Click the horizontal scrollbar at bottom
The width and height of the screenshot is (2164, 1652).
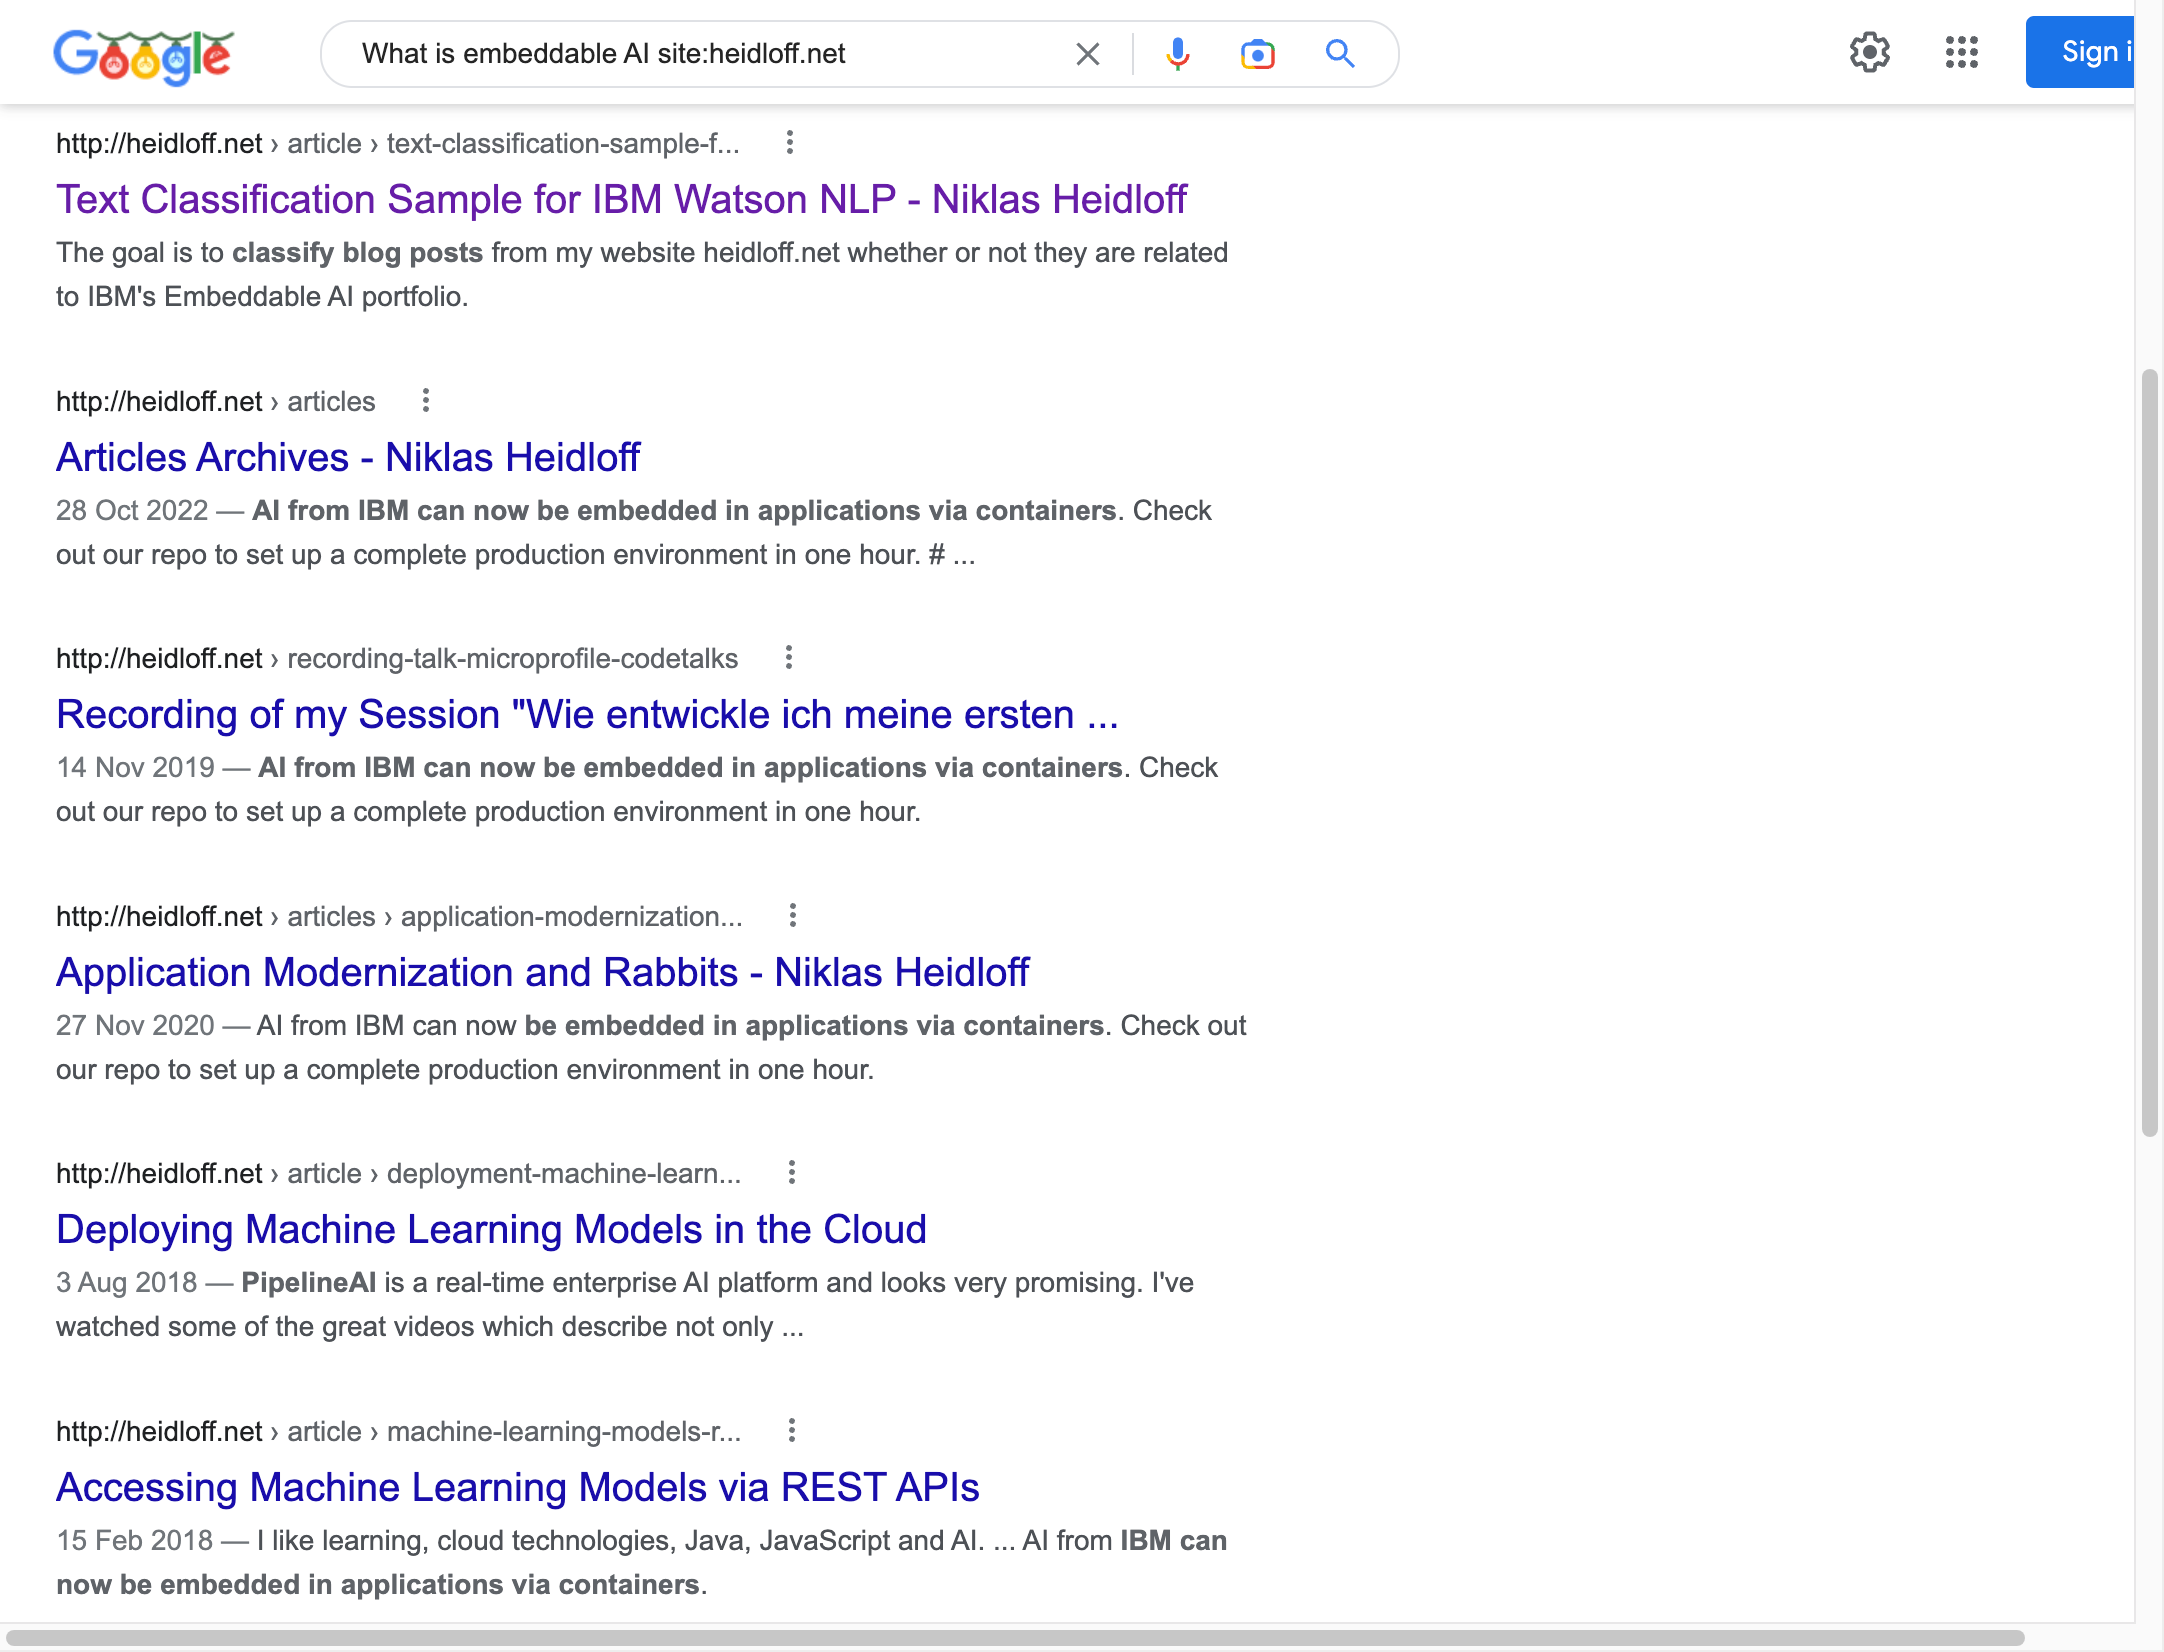1014,1638
